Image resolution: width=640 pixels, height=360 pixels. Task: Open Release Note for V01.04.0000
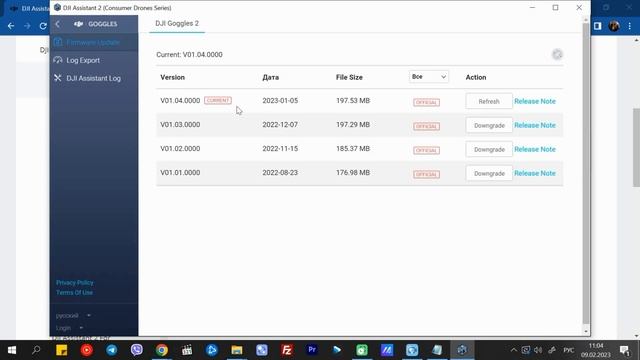click(x=535, y=101)
